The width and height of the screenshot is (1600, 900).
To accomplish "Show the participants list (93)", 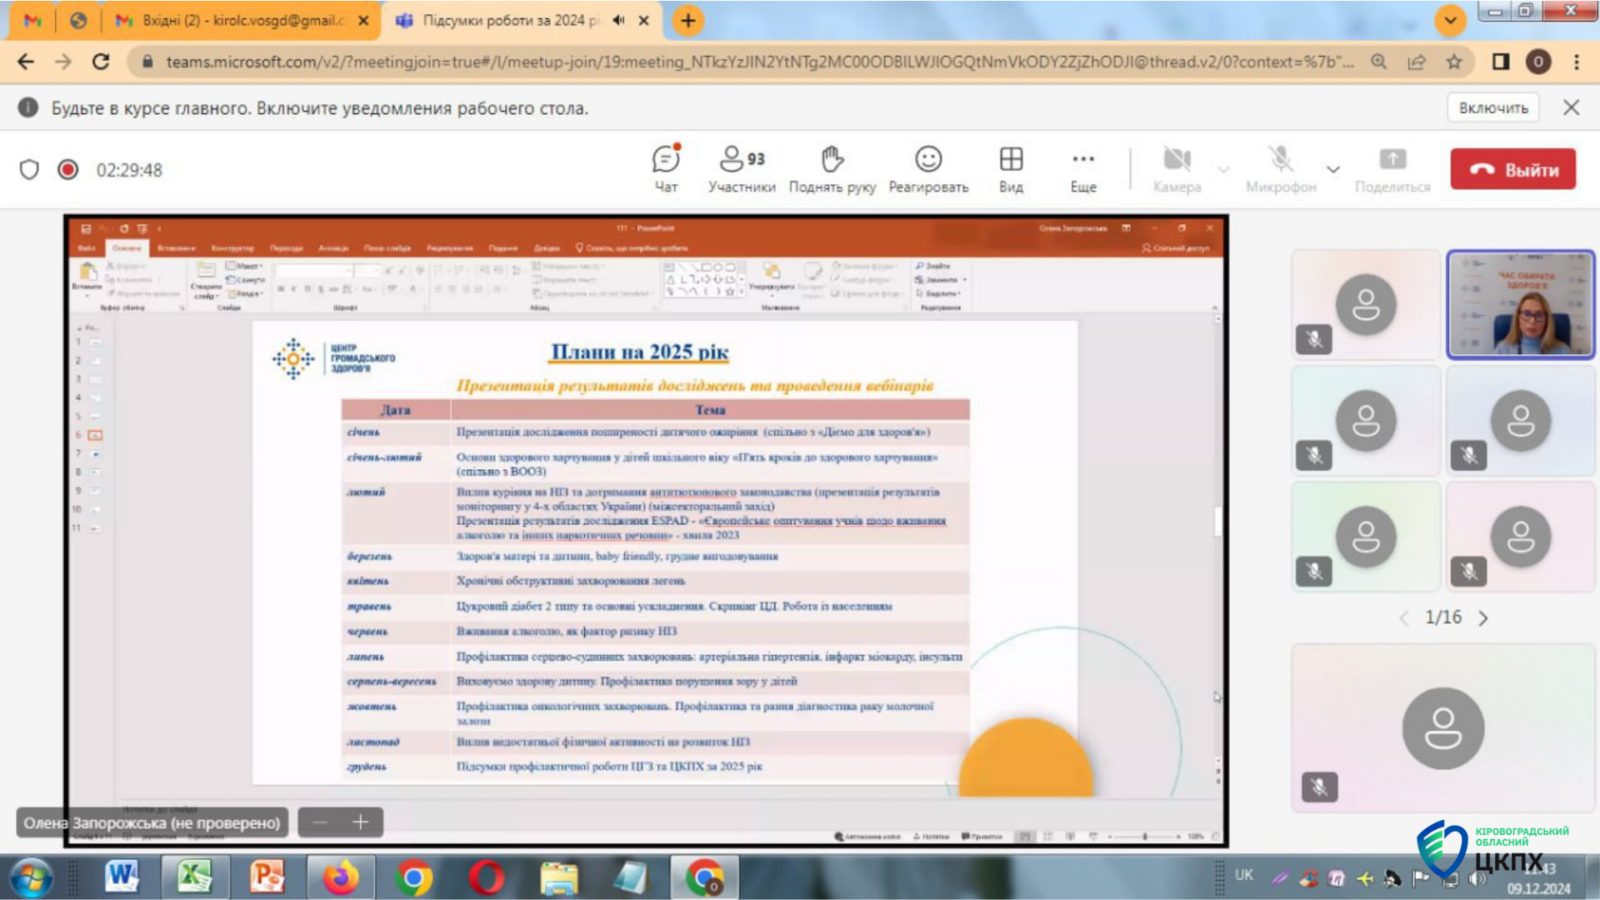I will [741, 169].
